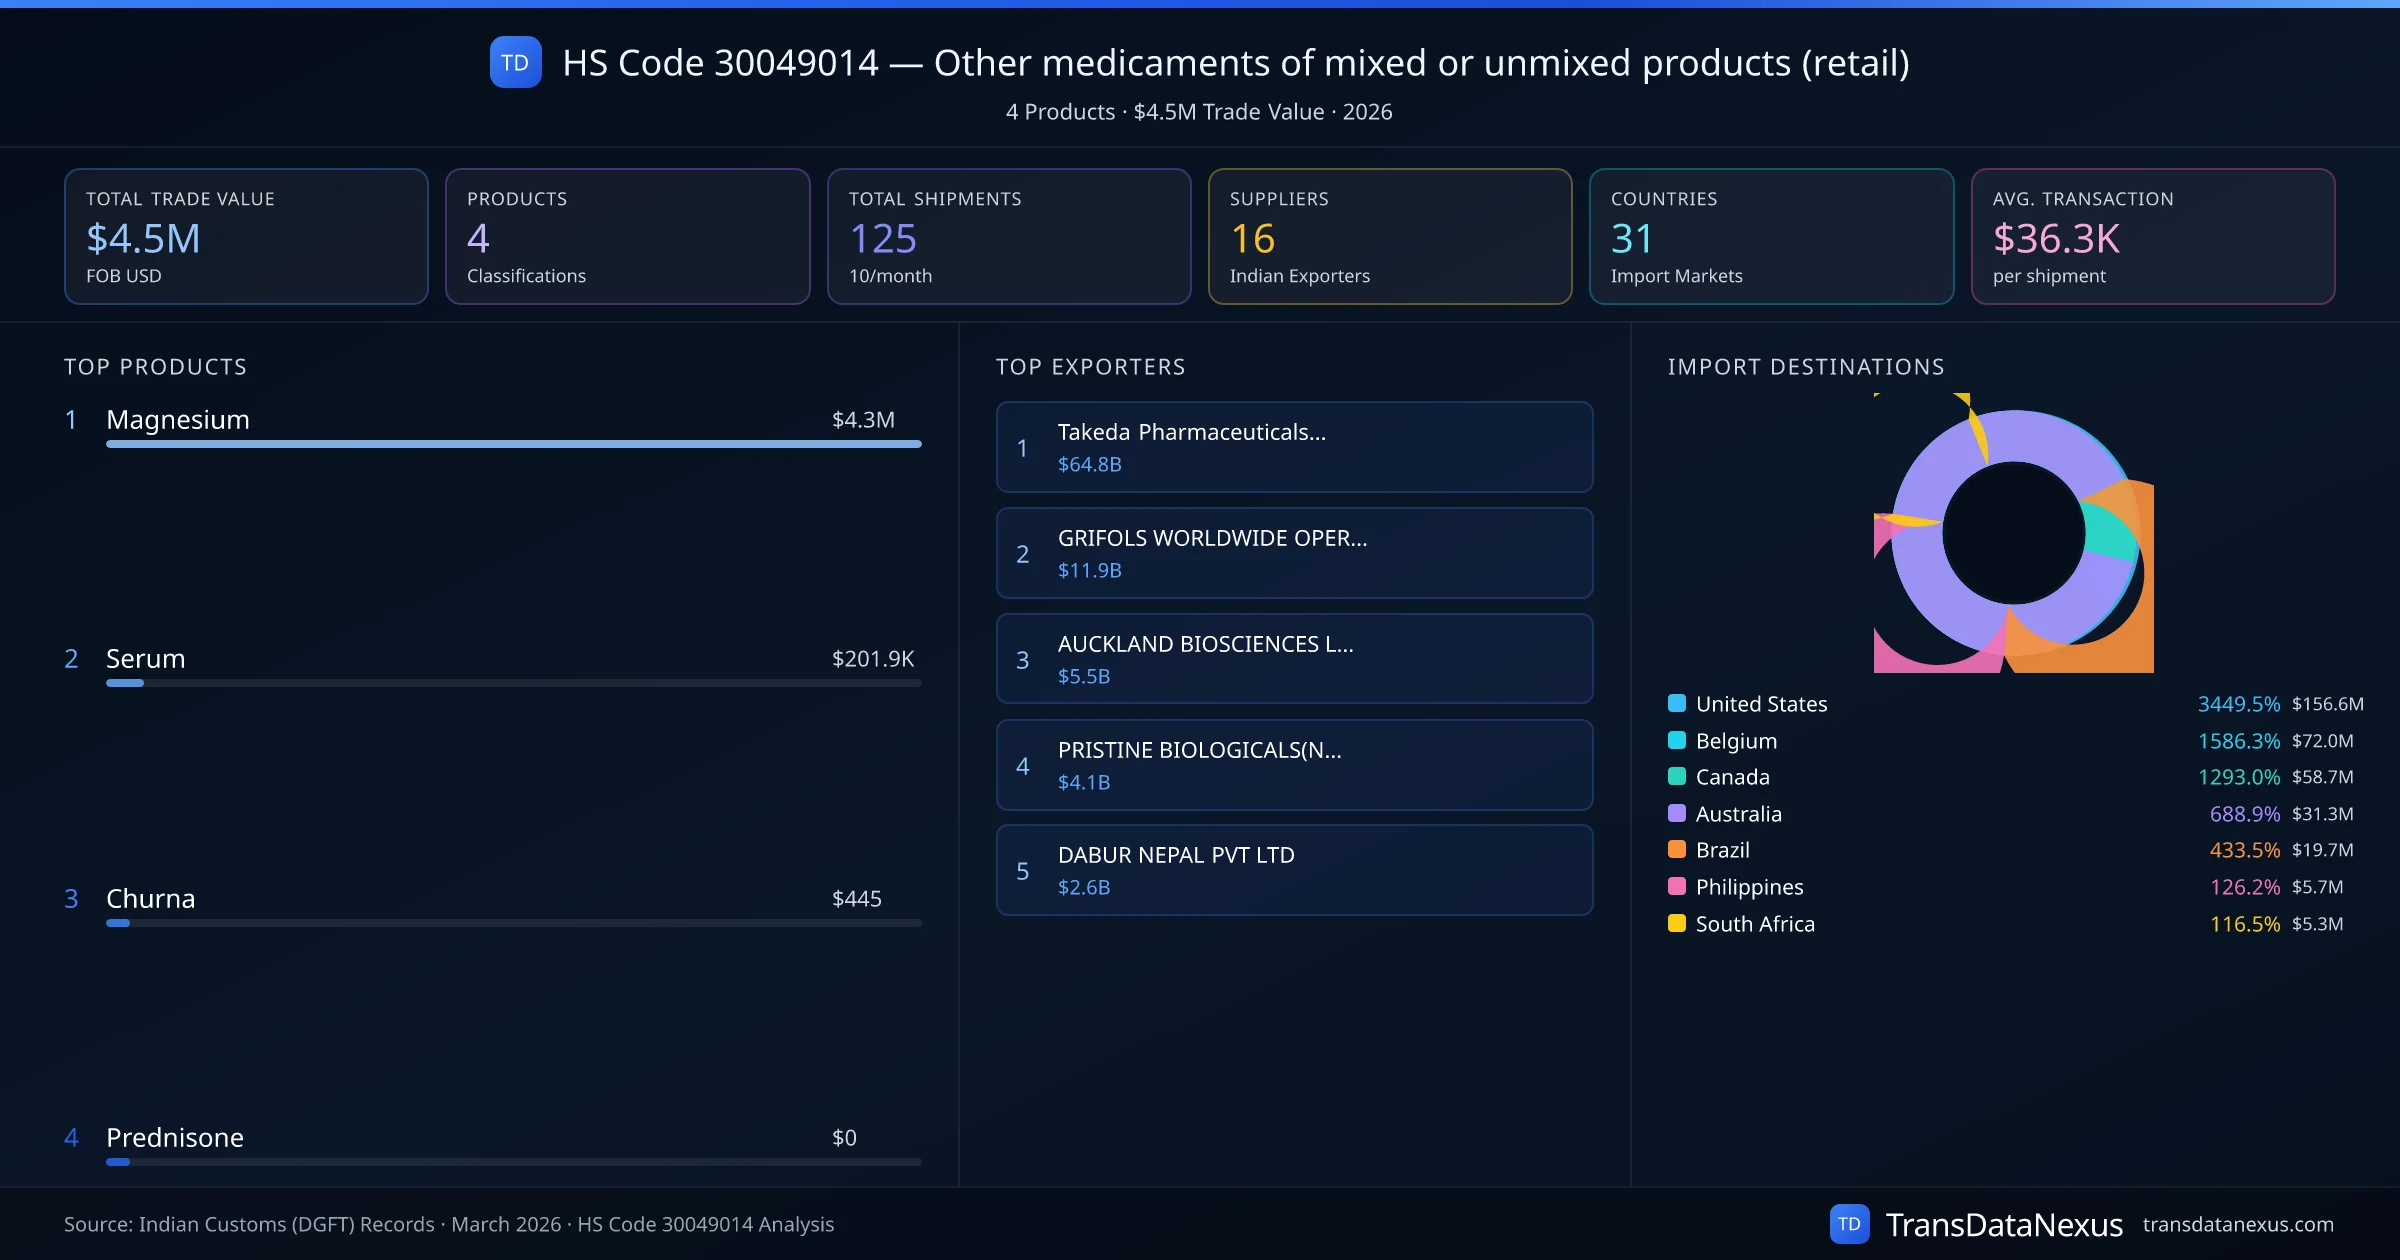Expand the PRISTINE BIOLOGICALS truncated name
2400x1260 pixels.
pos(1200,750)
